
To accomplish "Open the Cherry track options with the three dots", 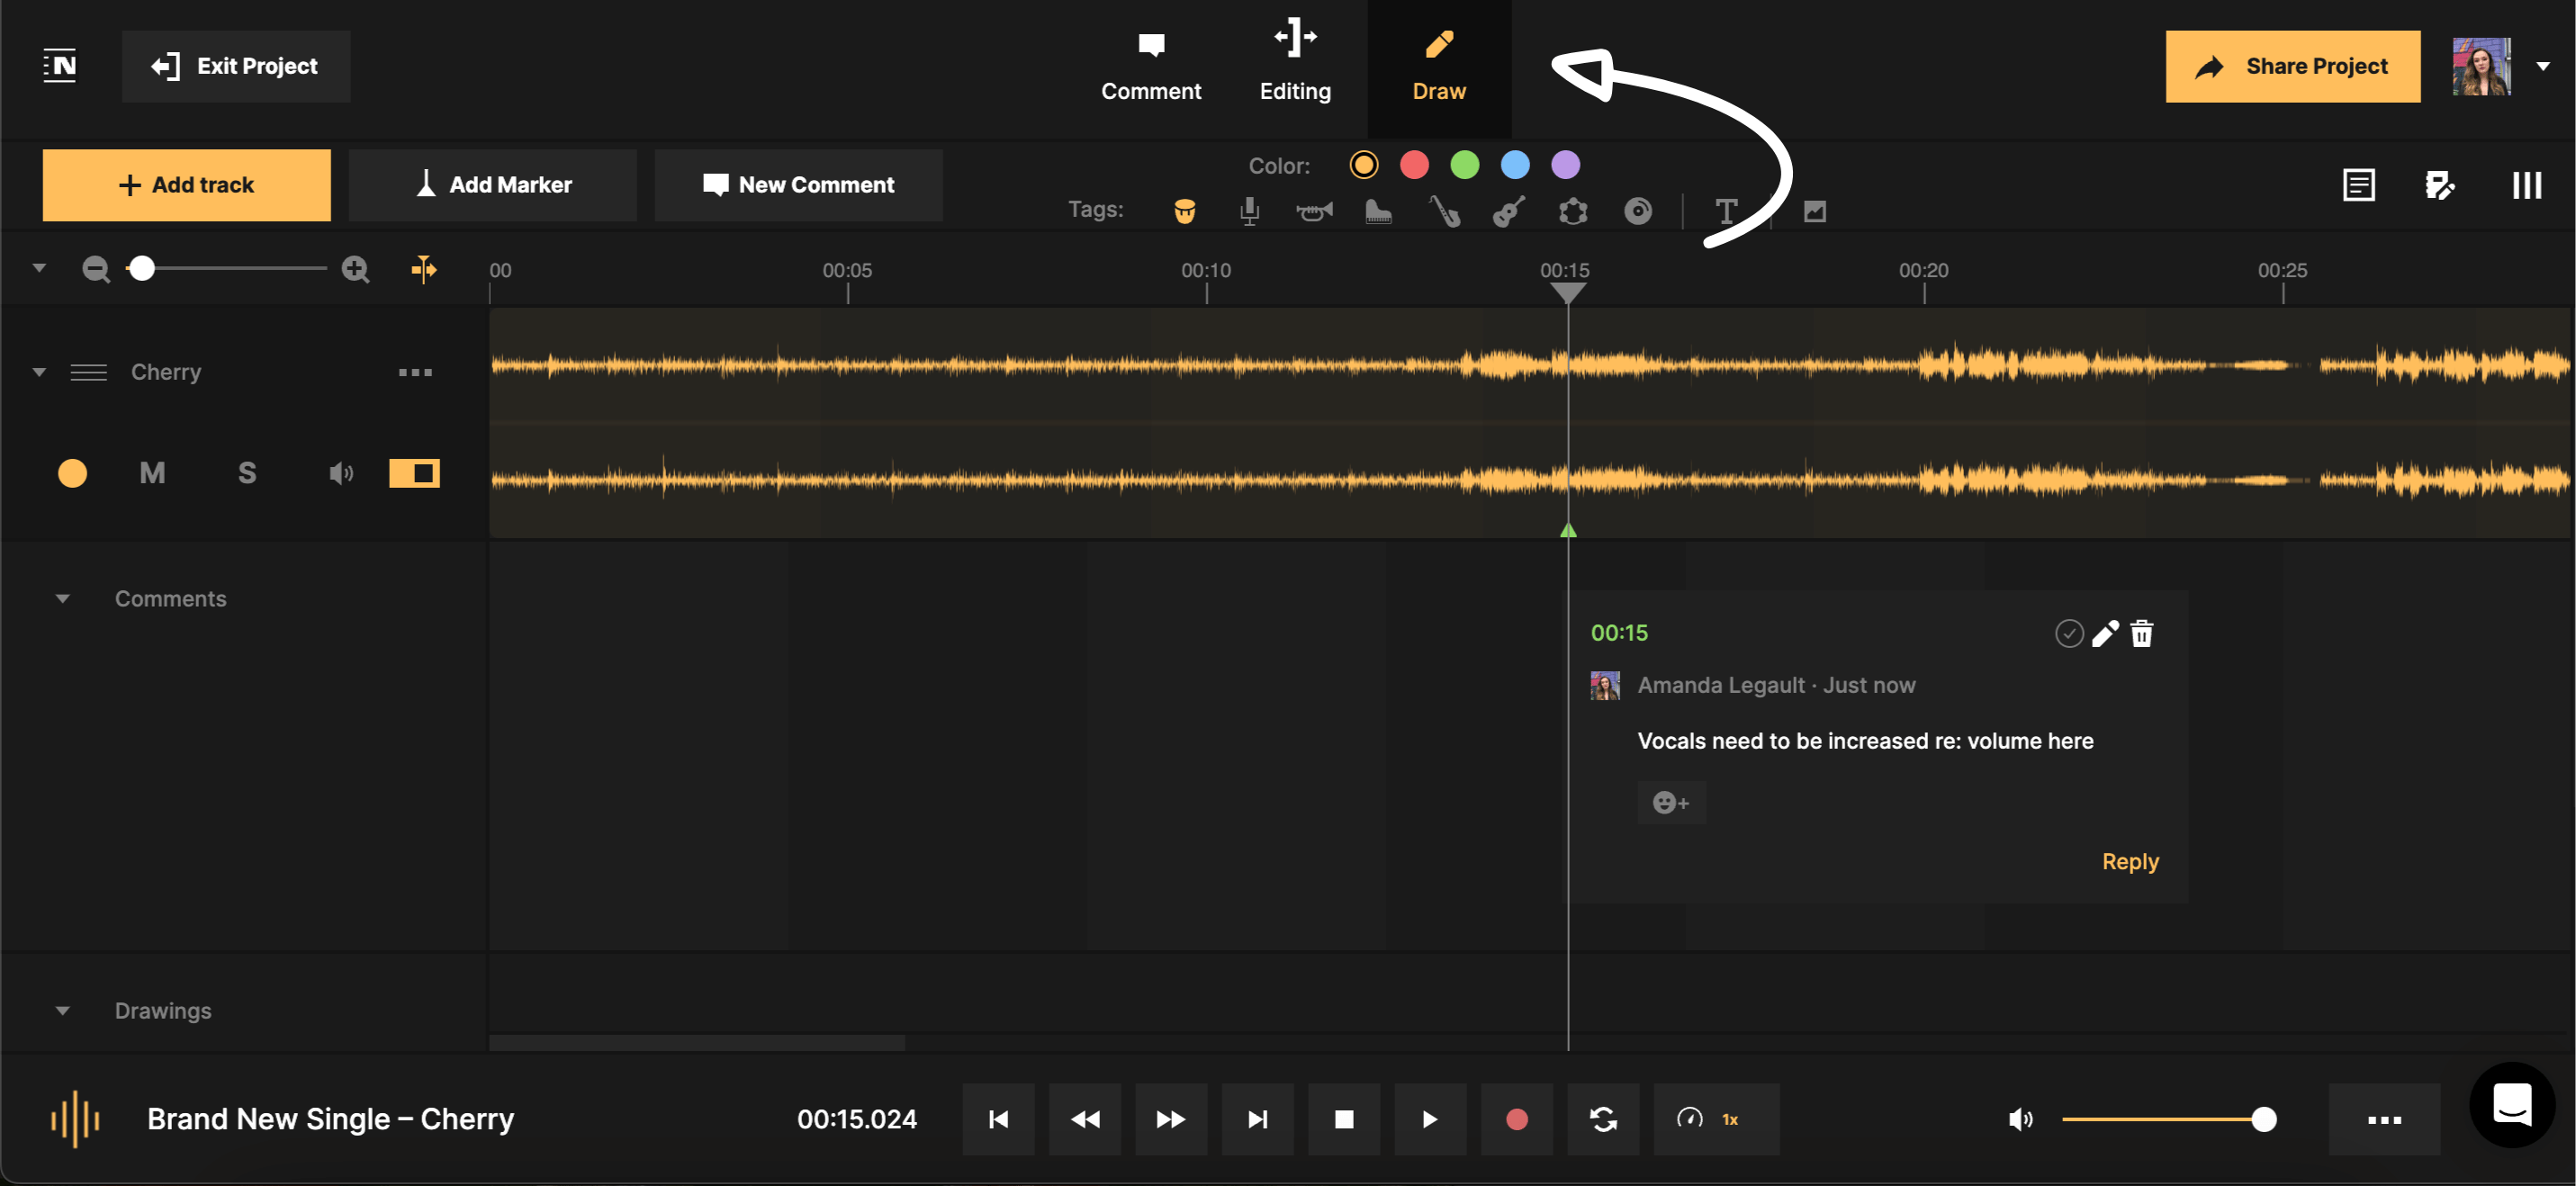I will point(415,372).
